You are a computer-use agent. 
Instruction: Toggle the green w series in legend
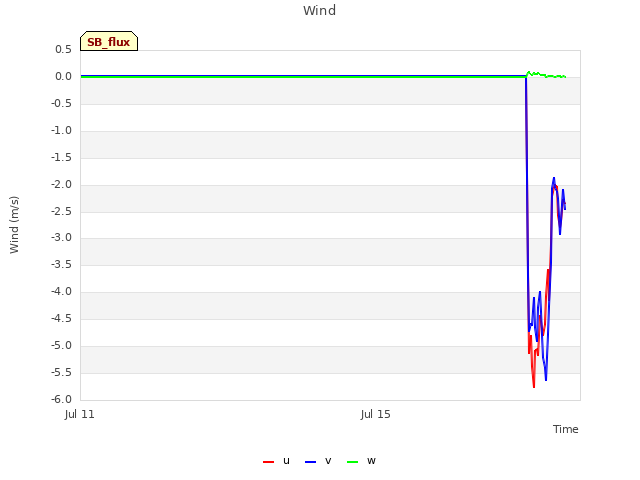click(x=361, y=461)
